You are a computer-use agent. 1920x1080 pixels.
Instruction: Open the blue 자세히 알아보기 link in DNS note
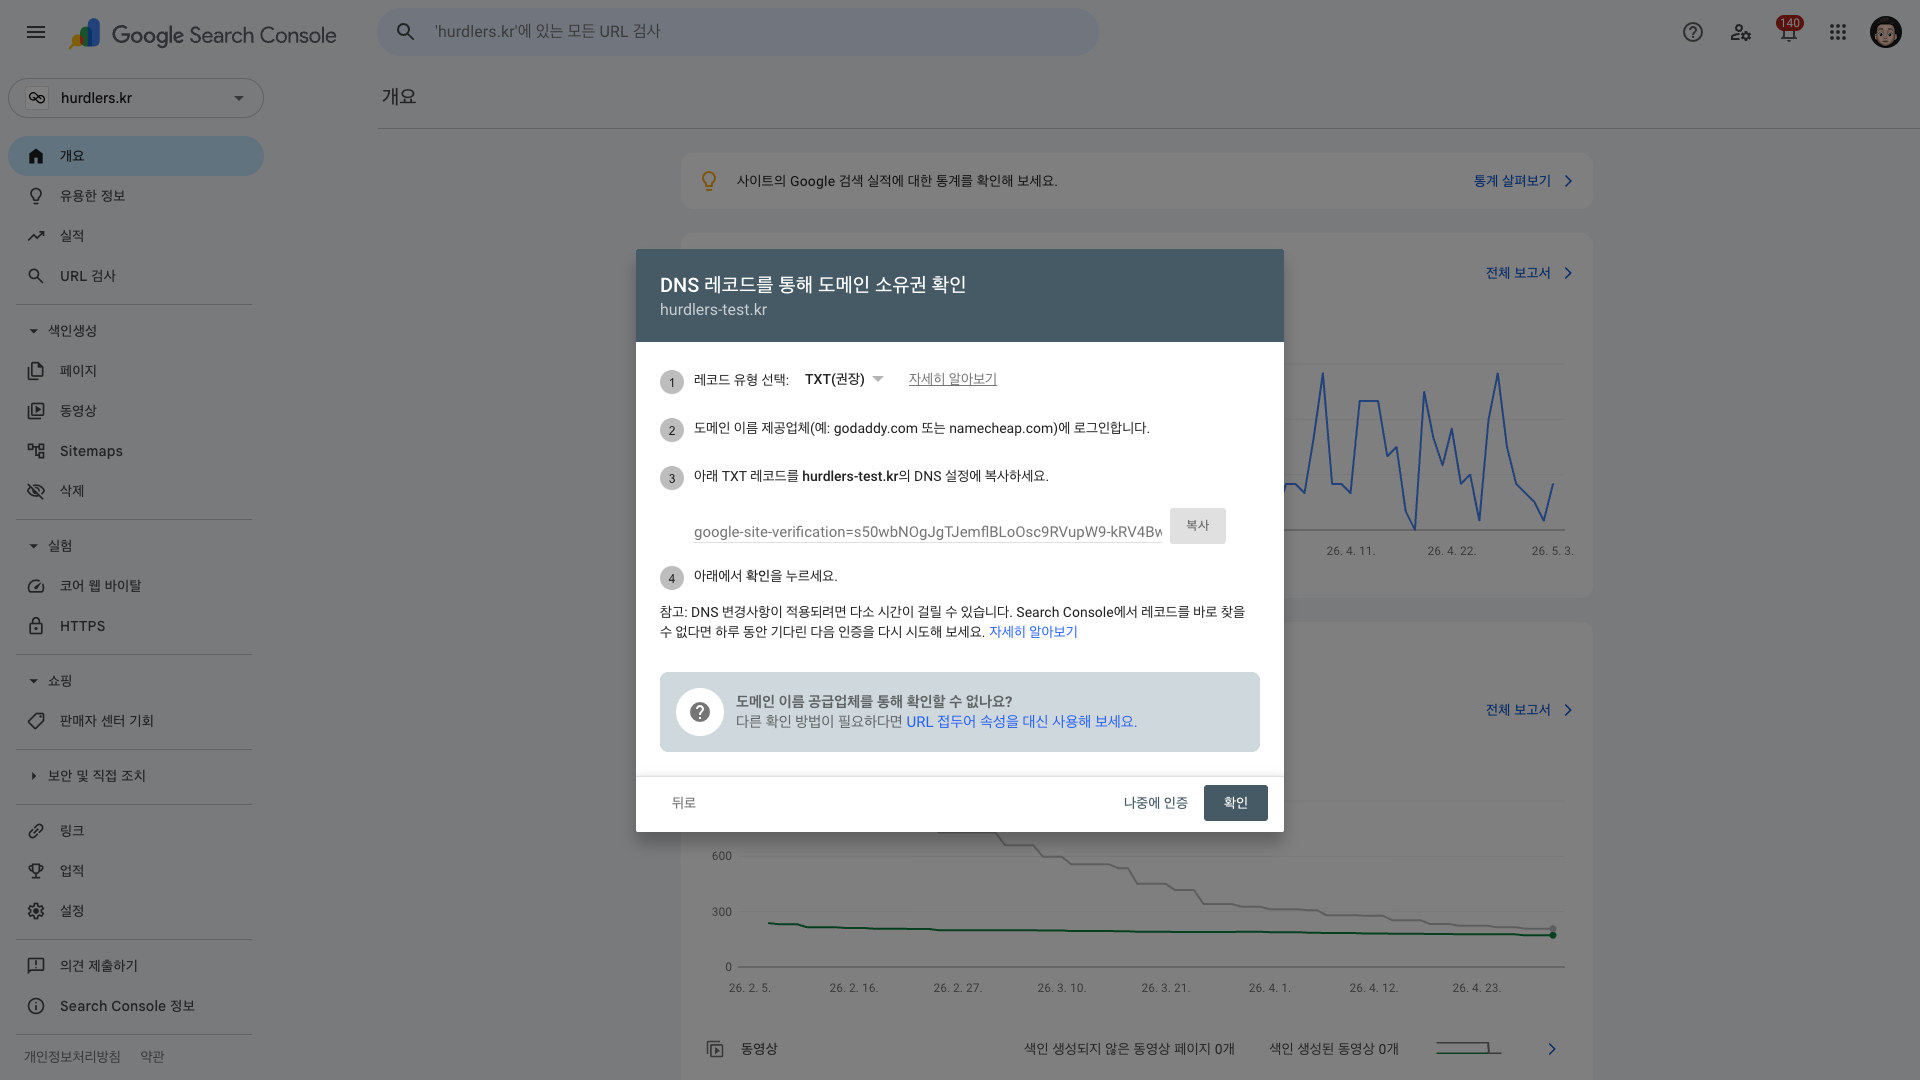(x=1033, y=632)
